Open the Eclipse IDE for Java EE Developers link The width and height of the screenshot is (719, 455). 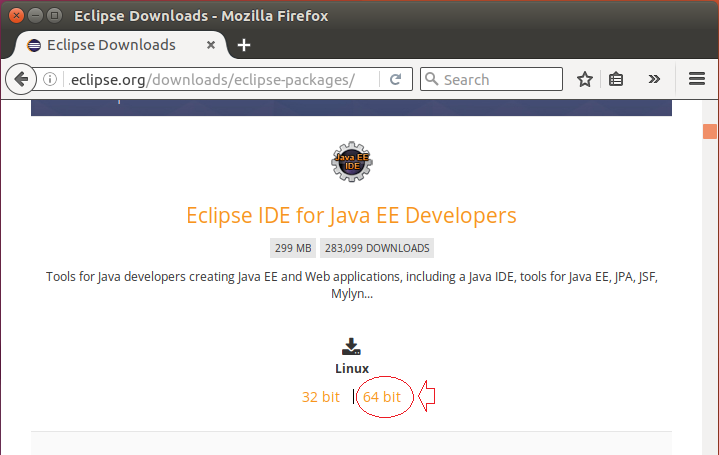(351, 216)
